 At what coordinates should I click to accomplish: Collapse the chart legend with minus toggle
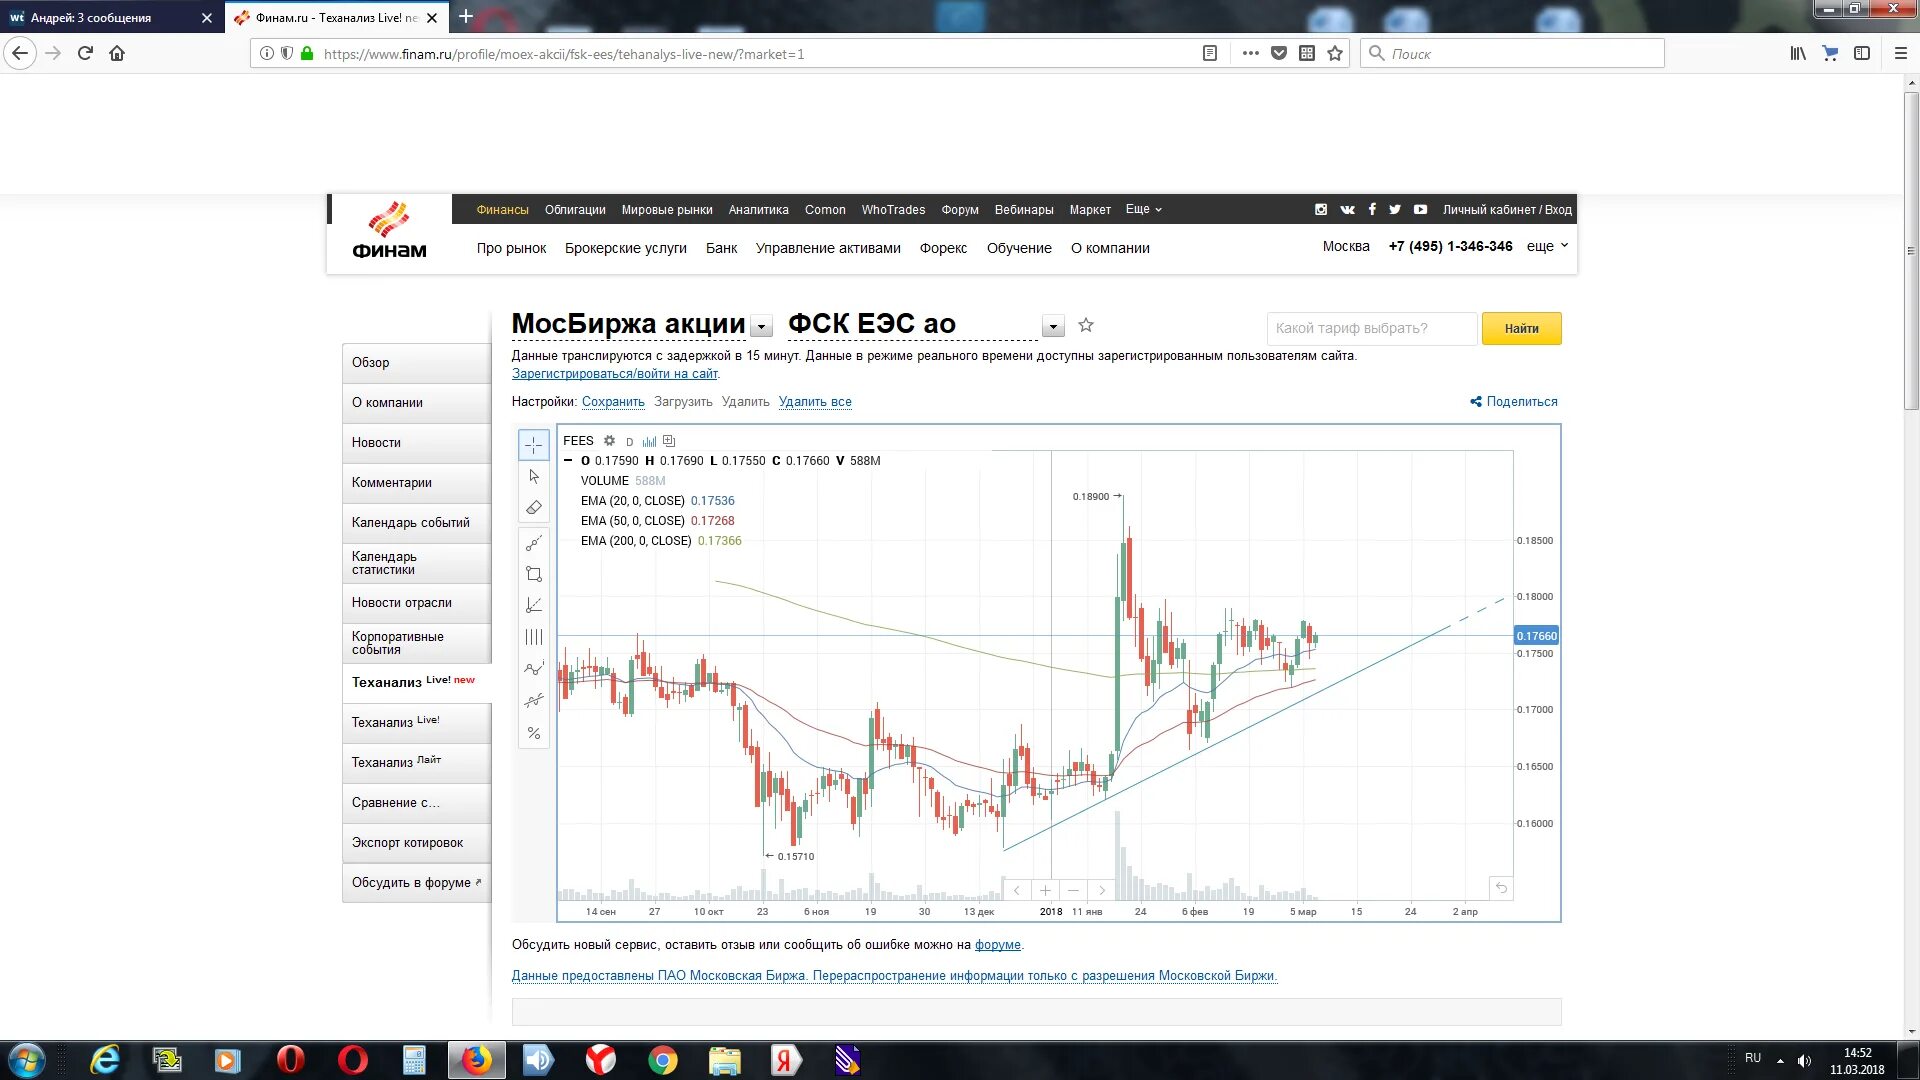click(x=568, y=461)
